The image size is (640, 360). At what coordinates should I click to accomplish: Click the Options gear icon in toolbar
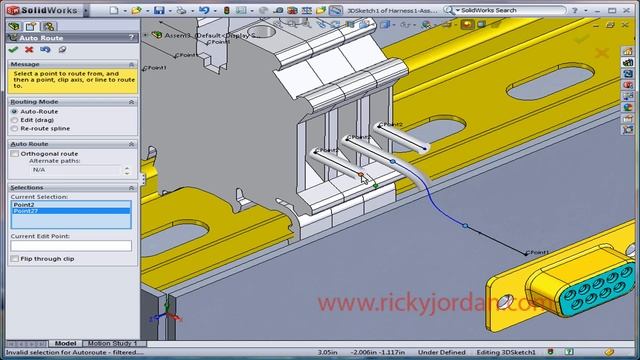[x=241, y=10]
